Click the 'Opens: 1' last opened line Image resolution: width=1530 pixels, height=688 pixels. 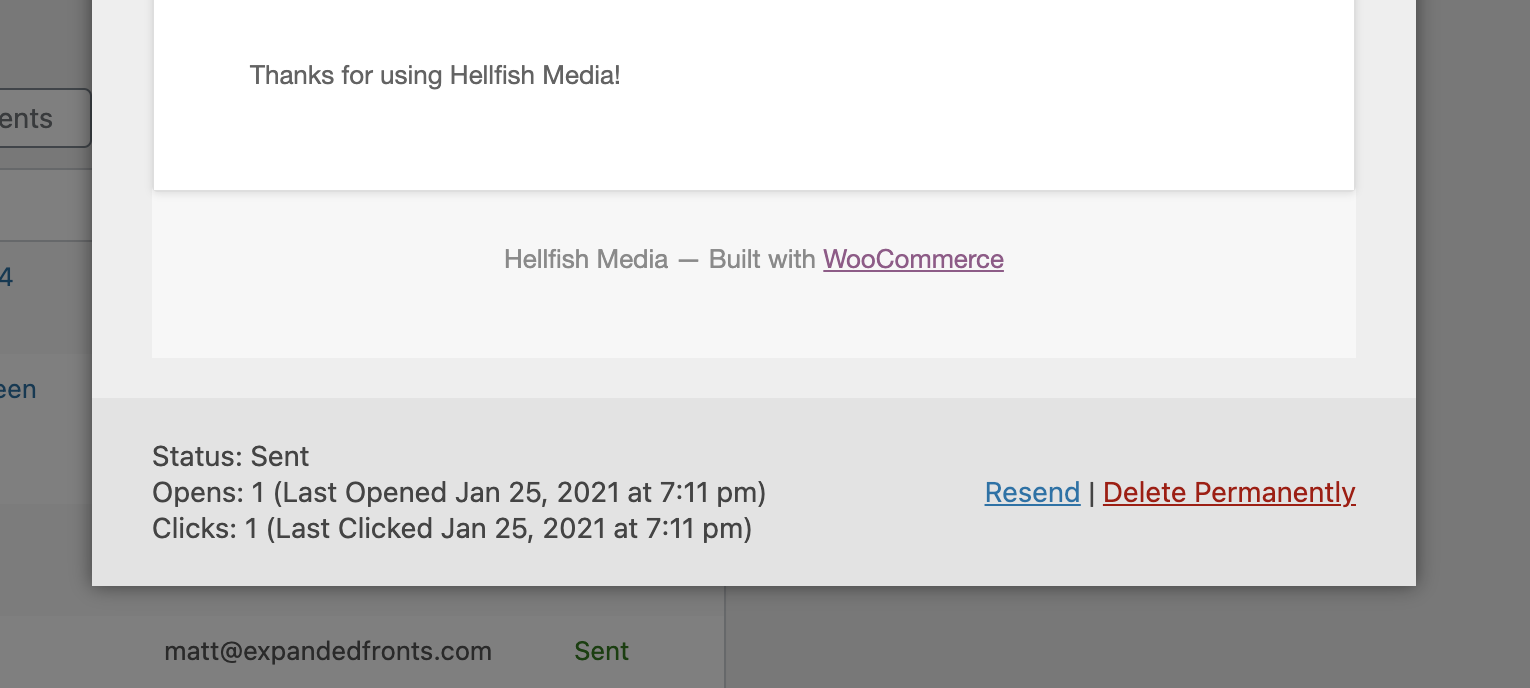click(459, 492)
